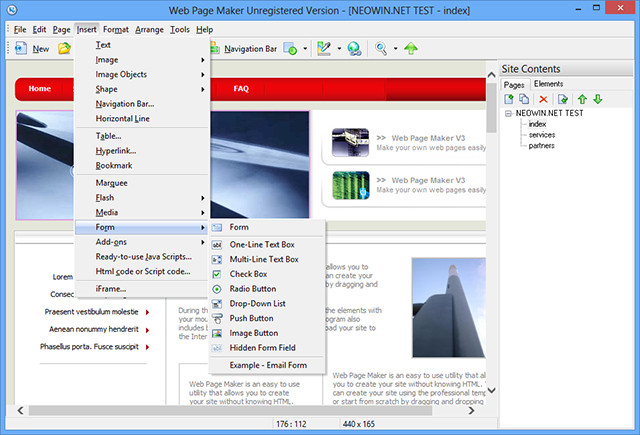This screenshot has height=435, width=640.
Task: Collapse the NEOWIN.NET TEST tree node
Action: [508, 114]
